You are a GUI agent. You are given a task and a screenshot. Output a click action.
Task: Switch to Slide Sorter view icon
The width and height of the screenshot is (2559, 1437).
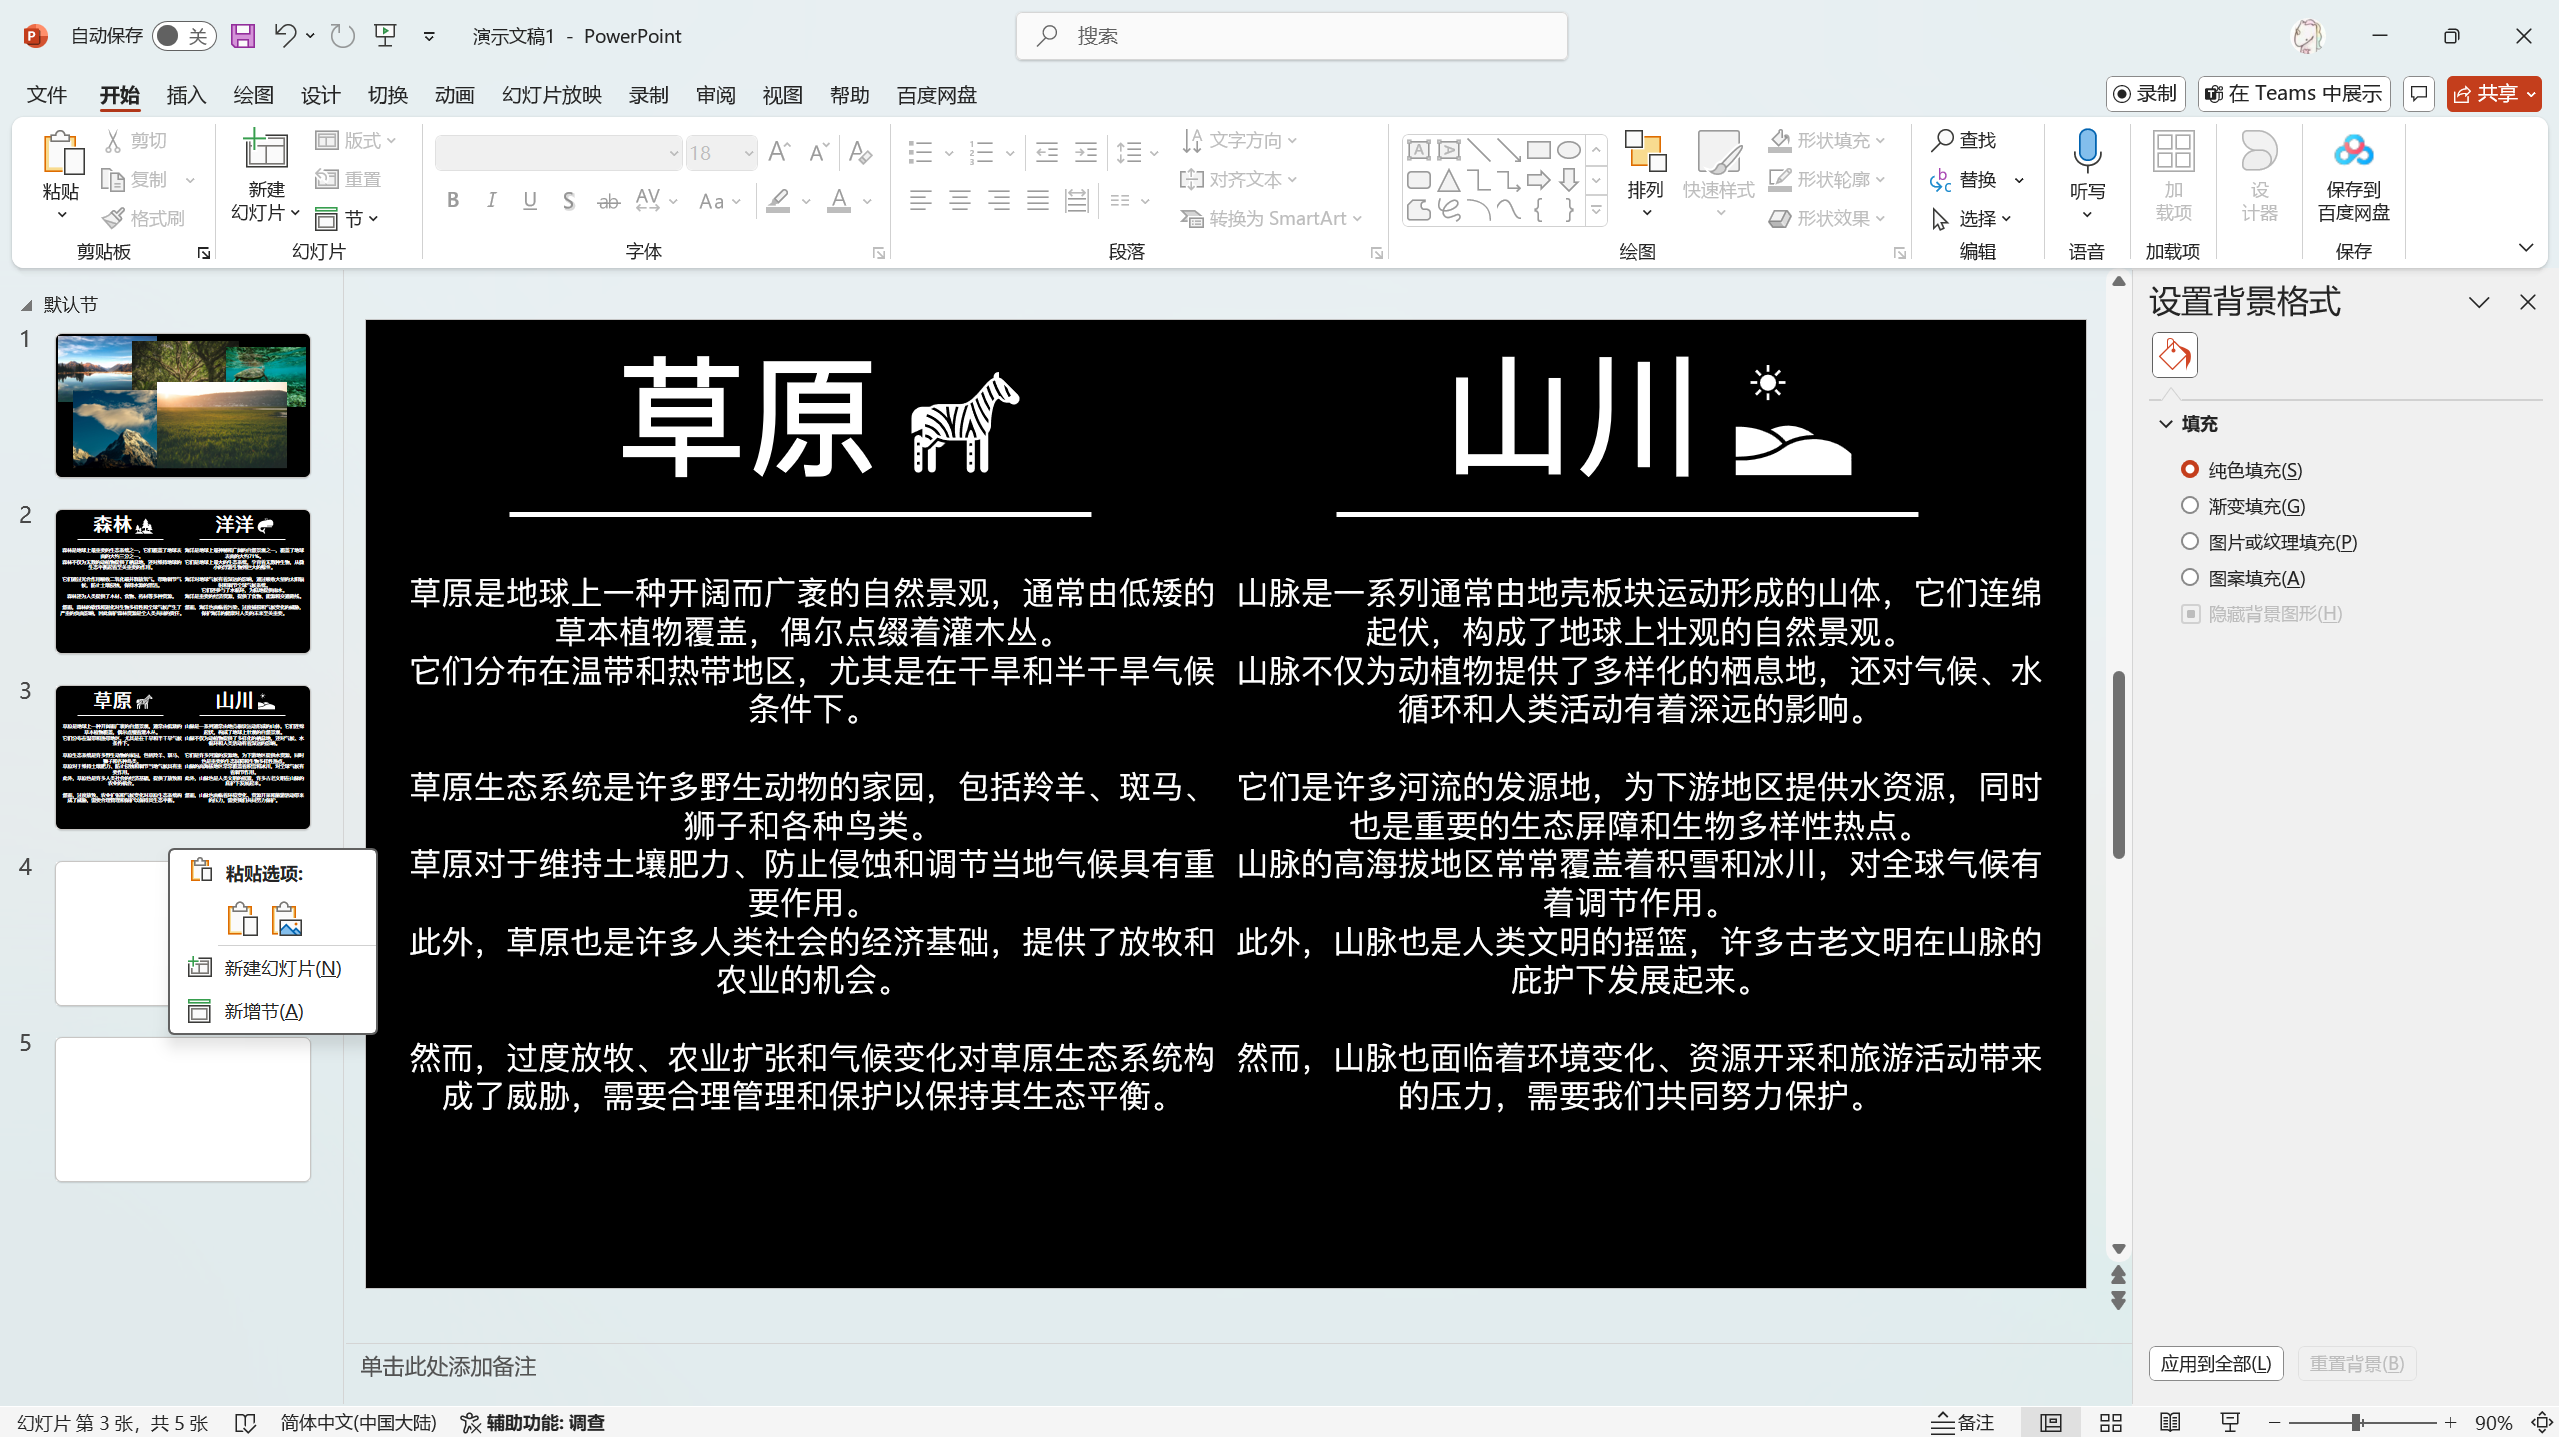tap(2110, 1422)
